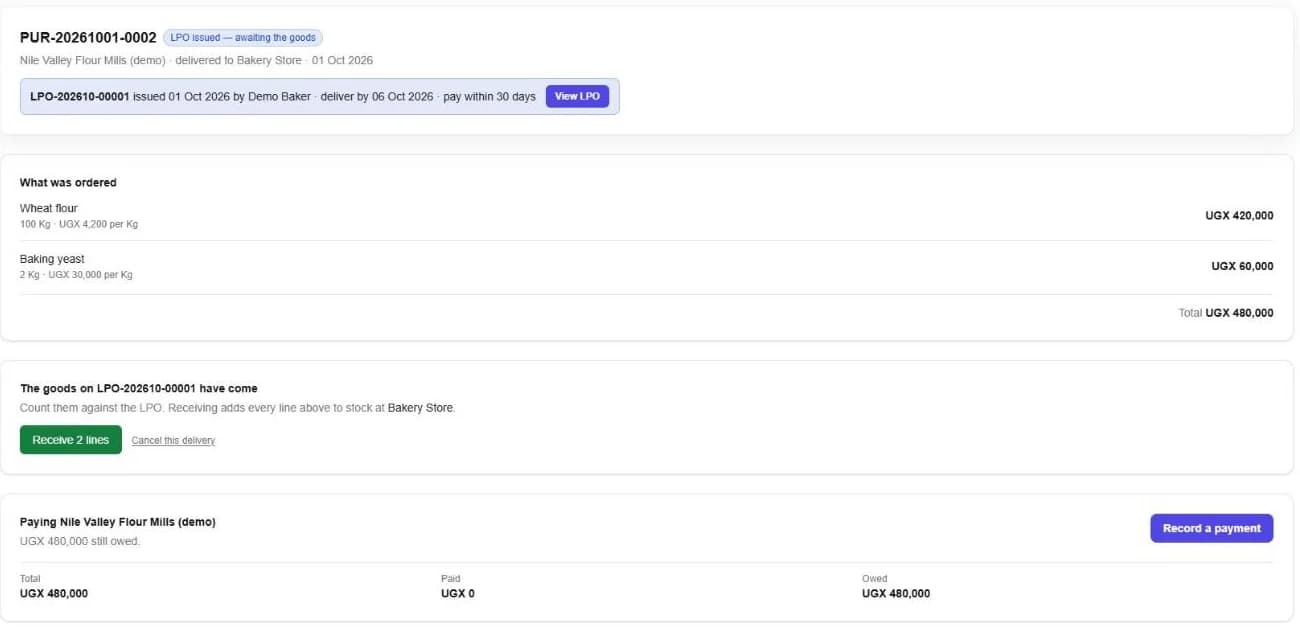Image resolution: width=1300 pixels, height=630 pixels.
Task: Click the UGX 0 Paid value
Action: 458,594
